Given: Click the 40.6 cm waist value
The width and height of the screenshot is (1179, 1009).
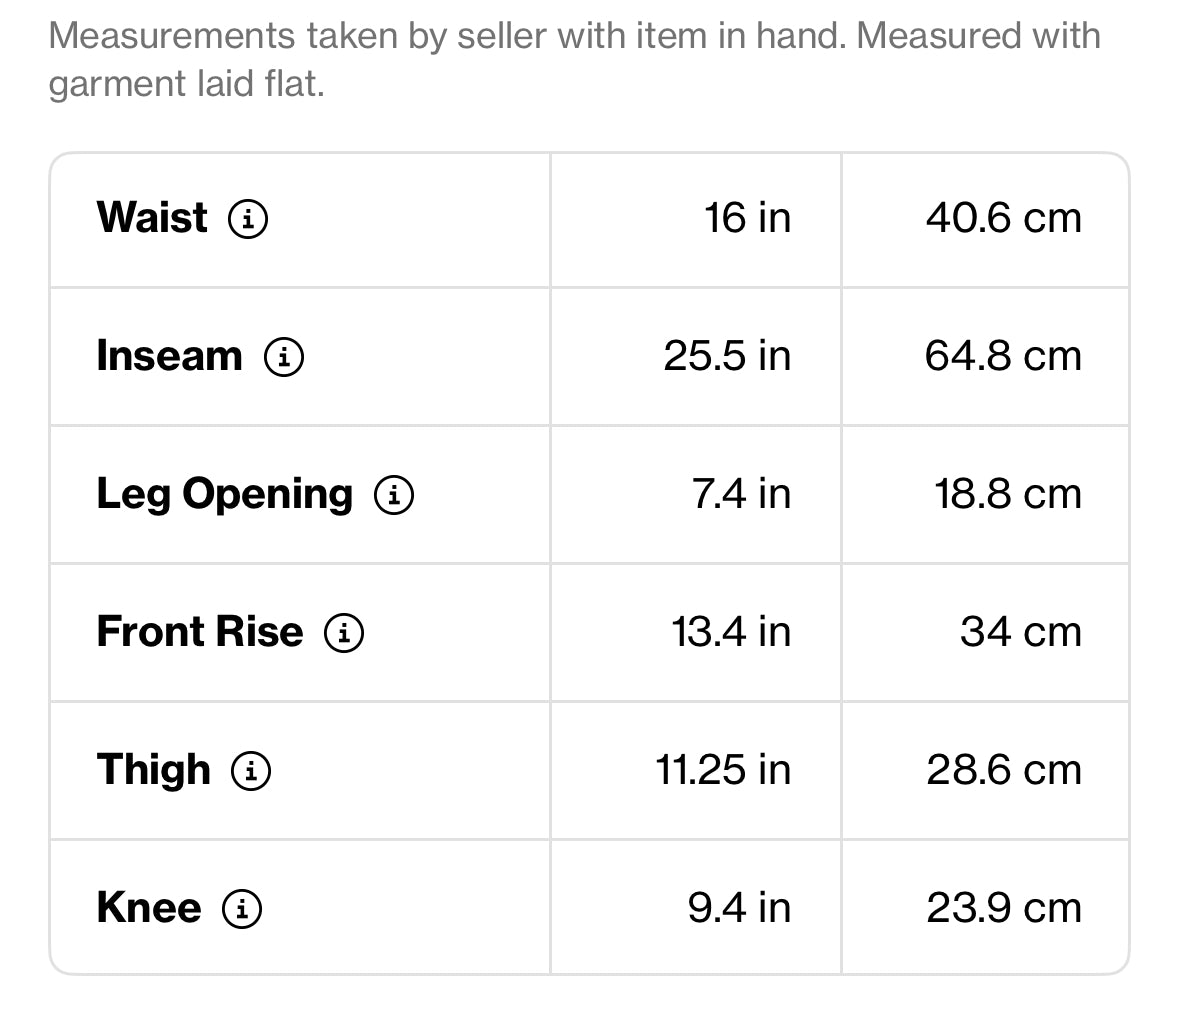Looking at the screenshot, I should (x=1005, y=218).
